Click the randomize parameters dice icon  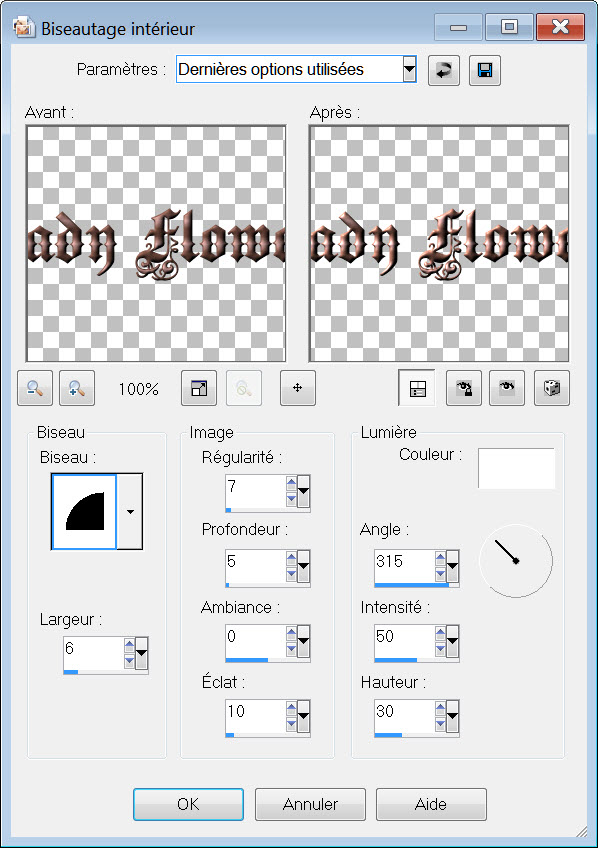point(552,388)
